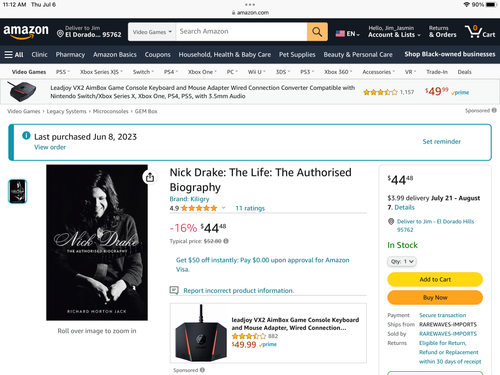This screenshot has width=500, height=375.
Task: Open the All hamburger menu
Action: pos(14,54)
